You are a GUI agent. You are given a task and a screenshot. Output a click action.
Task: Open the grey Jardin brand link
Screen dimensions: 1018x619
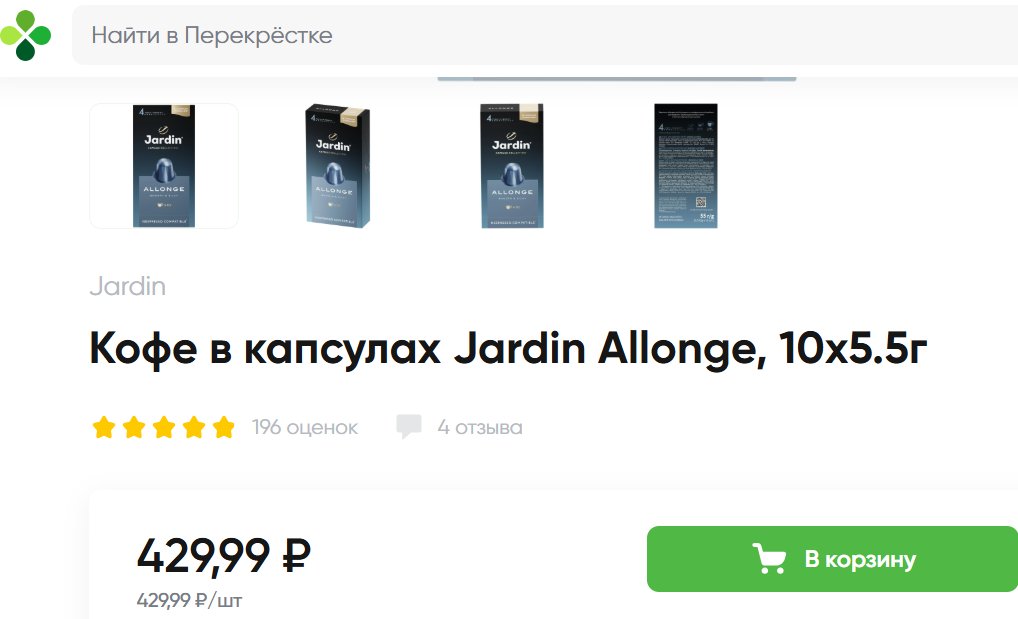(128, 286)
